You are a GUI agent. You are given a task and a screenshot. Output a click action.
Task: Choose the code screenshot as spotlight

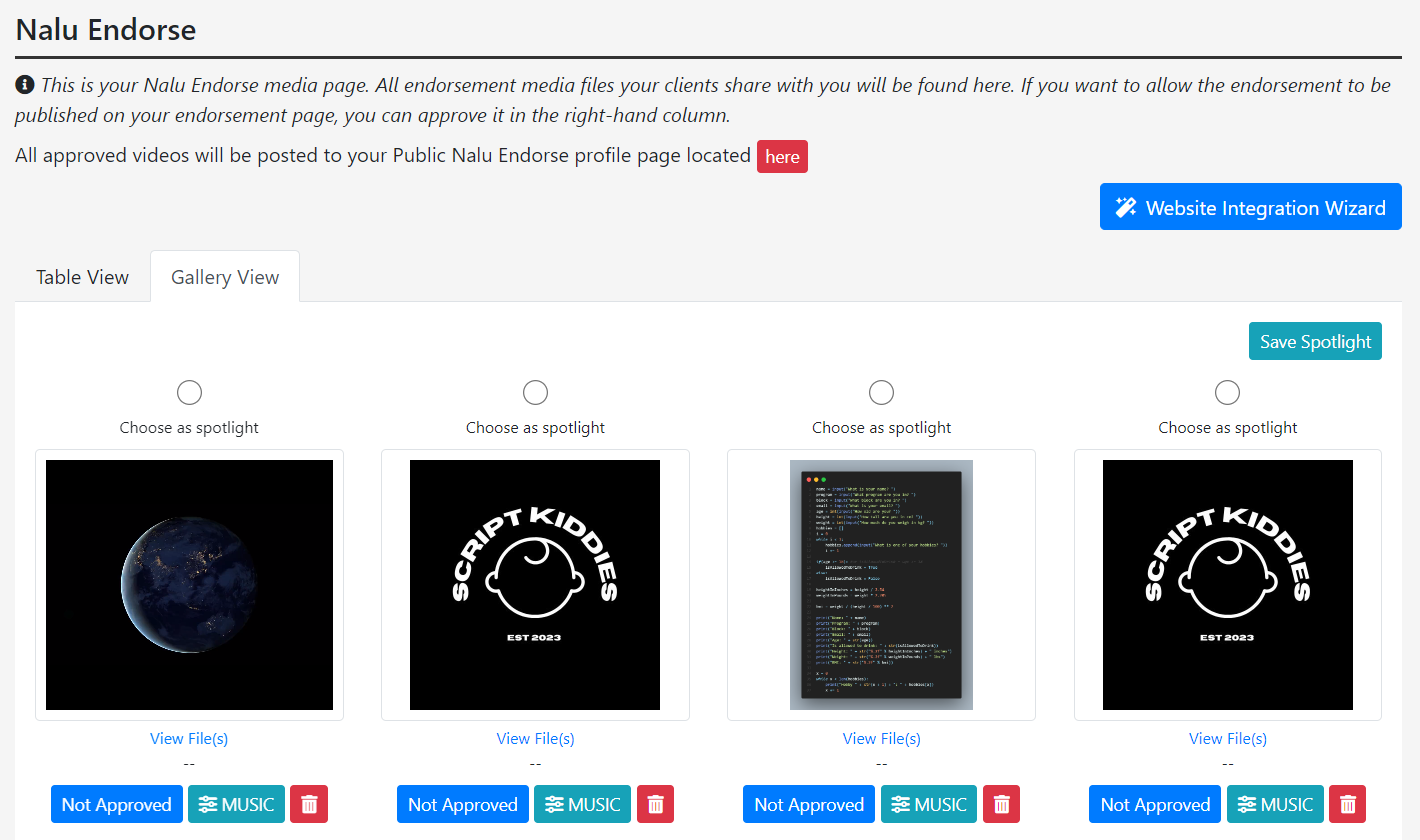(881, 393)
